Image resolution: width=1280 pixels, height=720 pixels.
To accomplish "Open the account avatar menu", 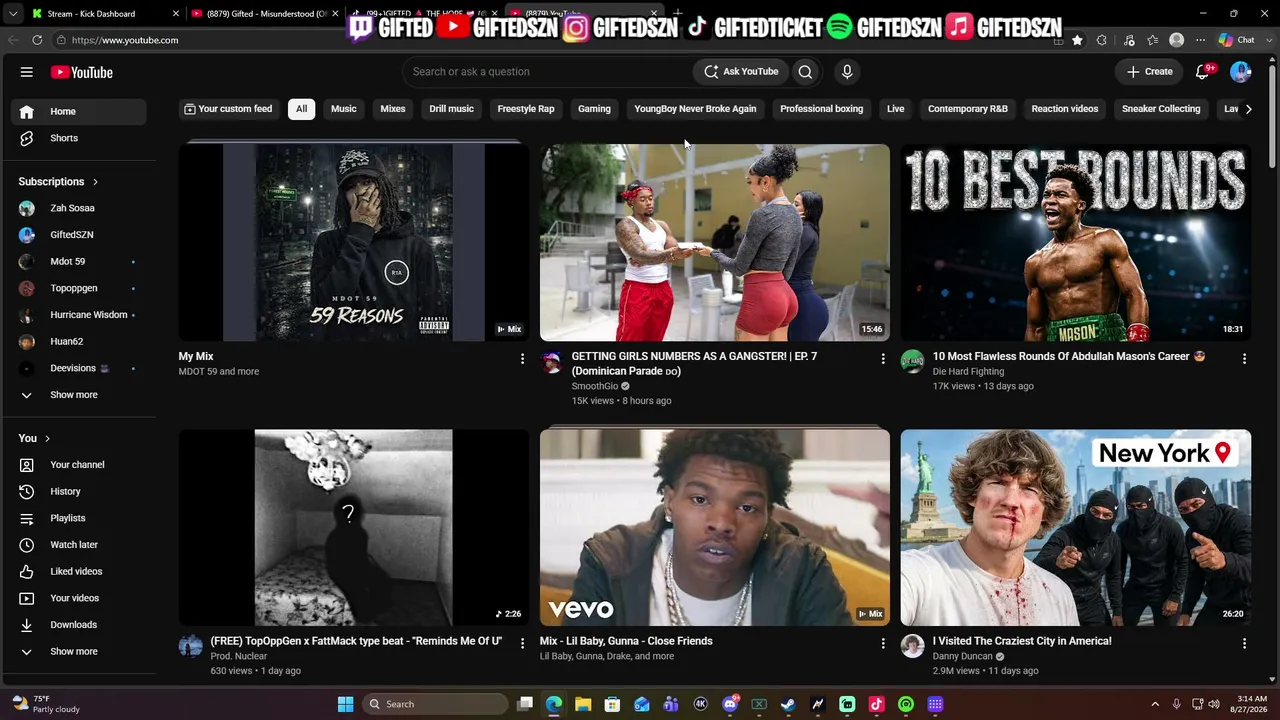I will point(1240,72).
